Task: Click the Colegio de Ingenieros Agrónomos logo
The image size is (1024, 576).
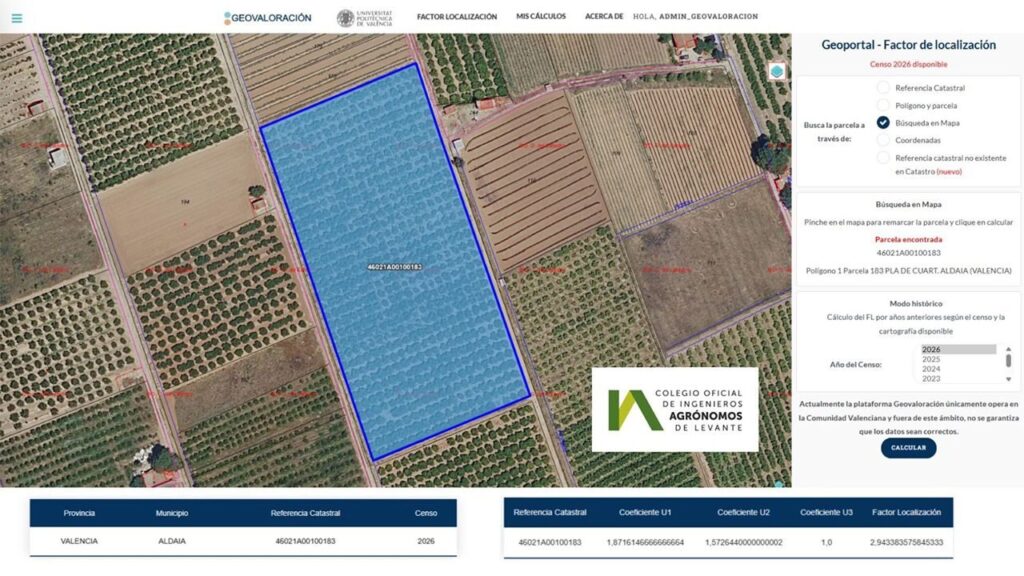Action: [x=675, y=410]
